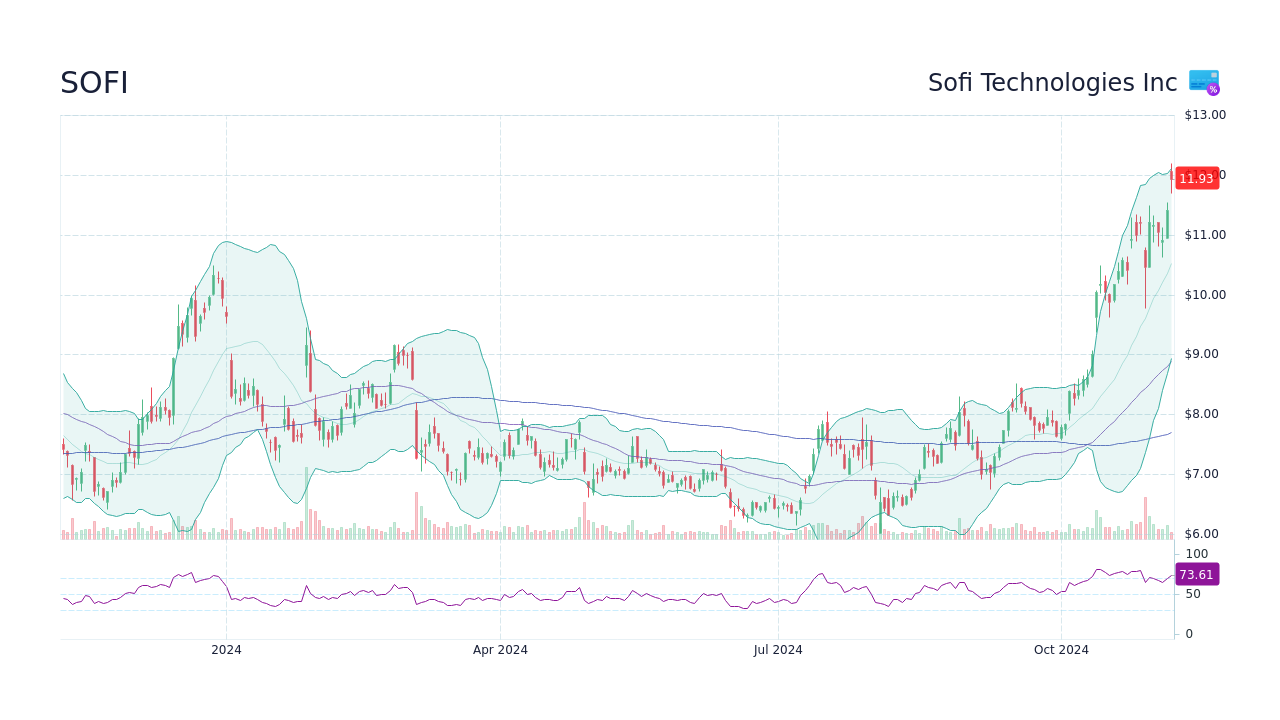The image size is (1280, 720).
Task: Click the $10.00 price axis label
Action: coord(1205,295)
